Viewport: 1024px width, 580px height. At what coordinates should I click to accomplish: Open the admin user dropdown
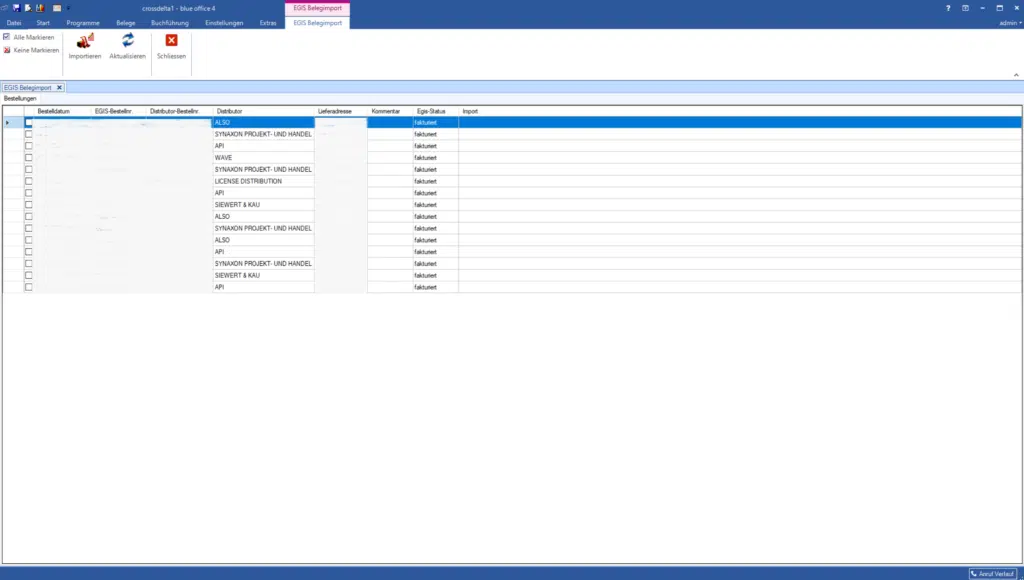[x=1010, y=23]
